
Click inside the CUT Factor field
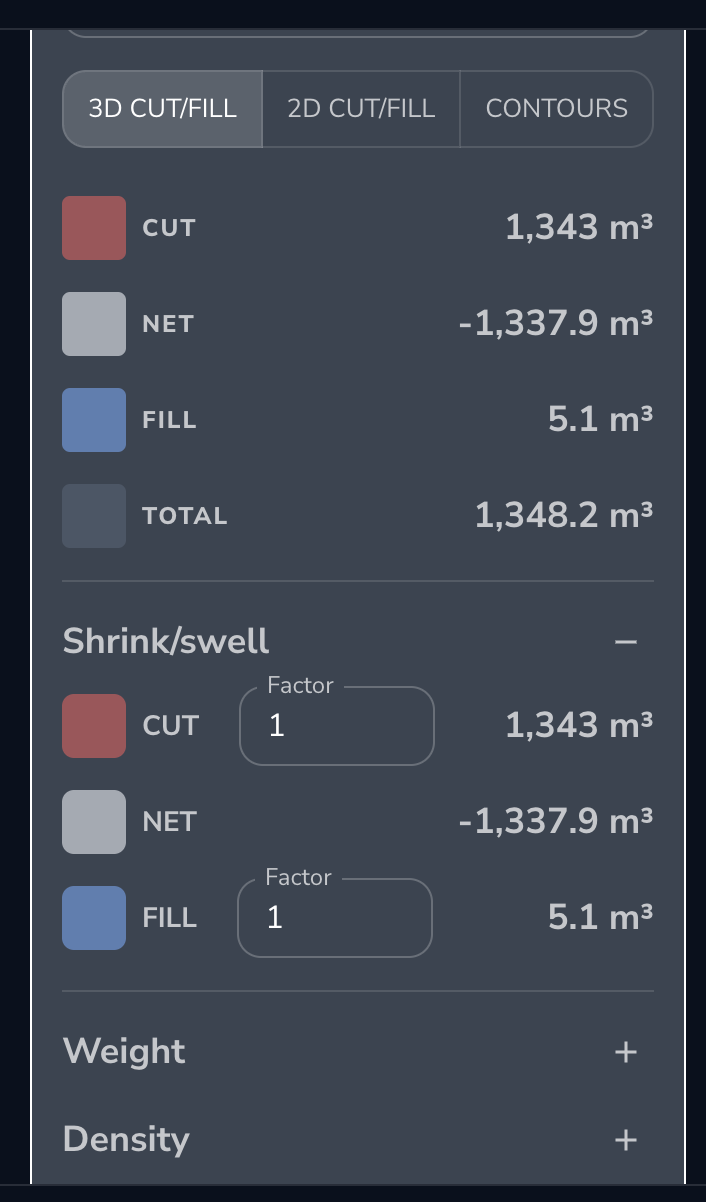(336, 726)
